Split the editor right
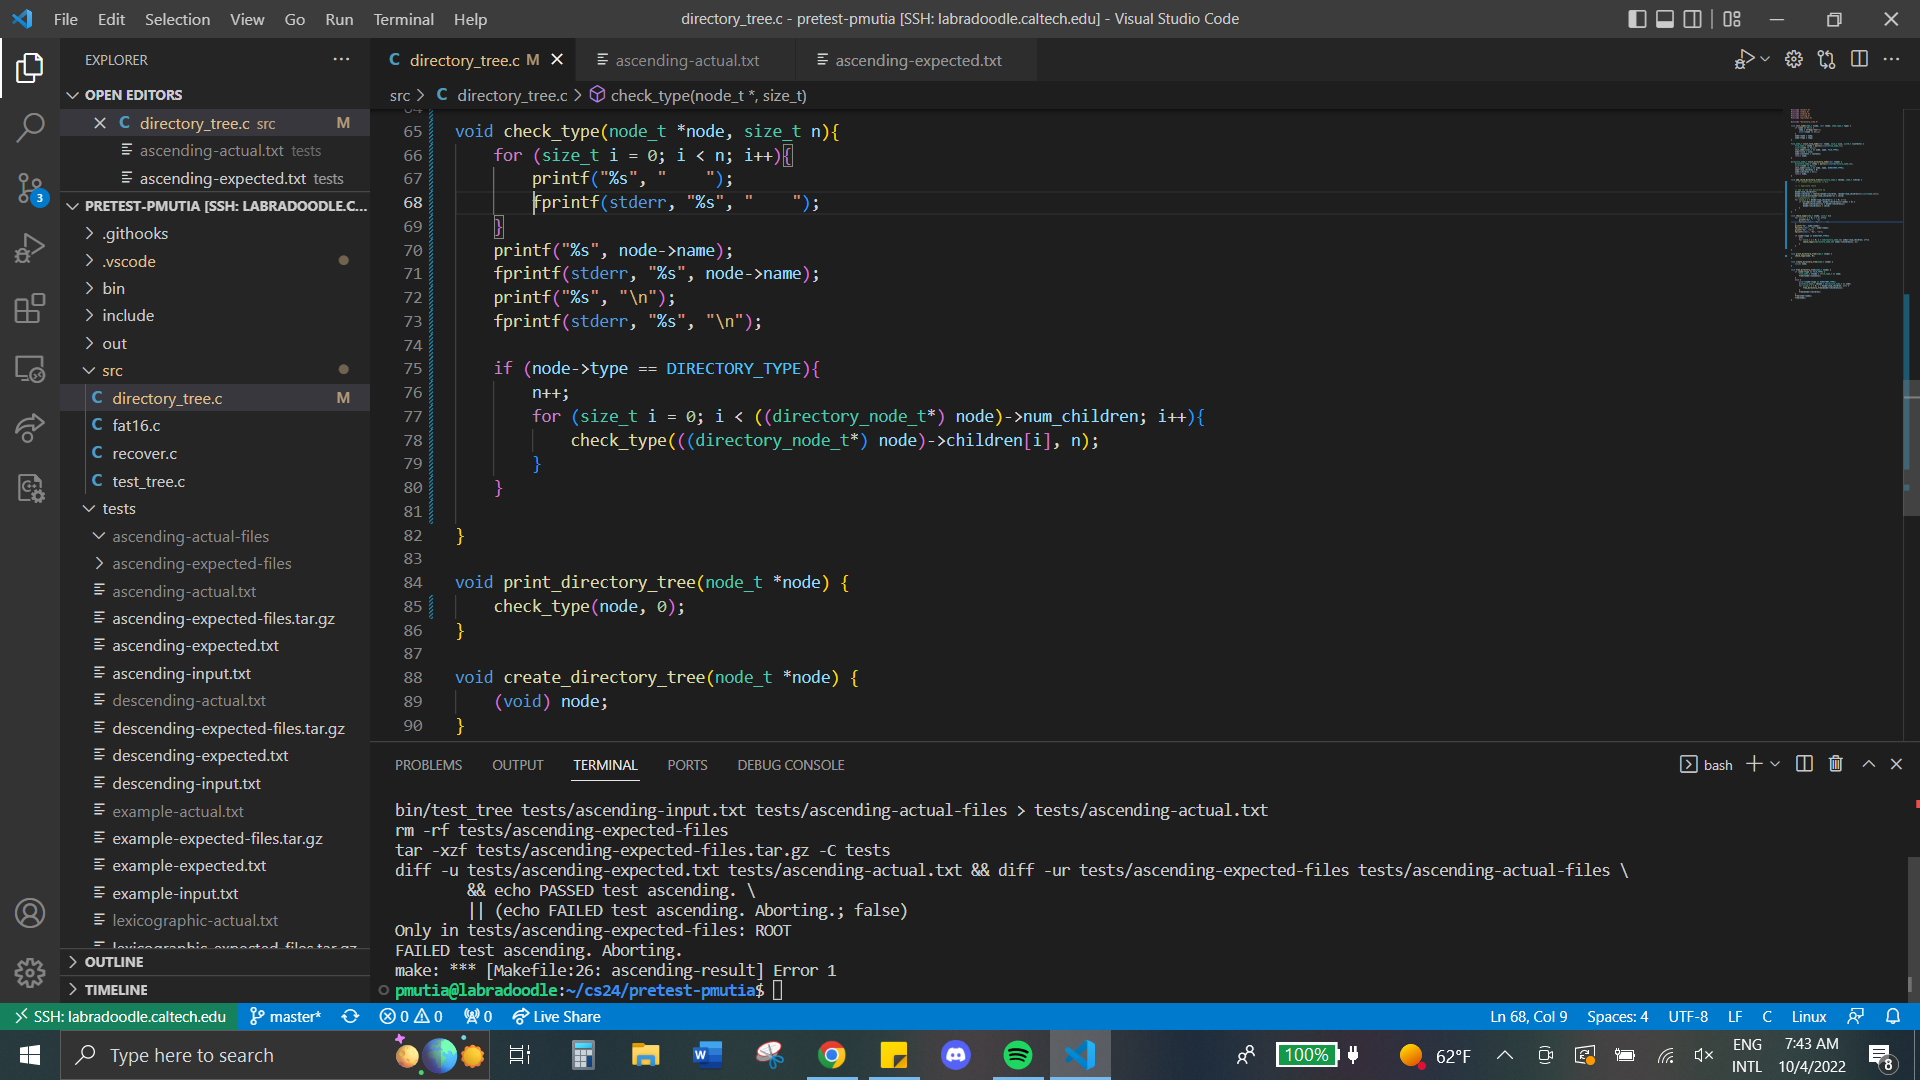Image resolution: width=1920 pixels, height=1080 pixels. pos(1859,60)
